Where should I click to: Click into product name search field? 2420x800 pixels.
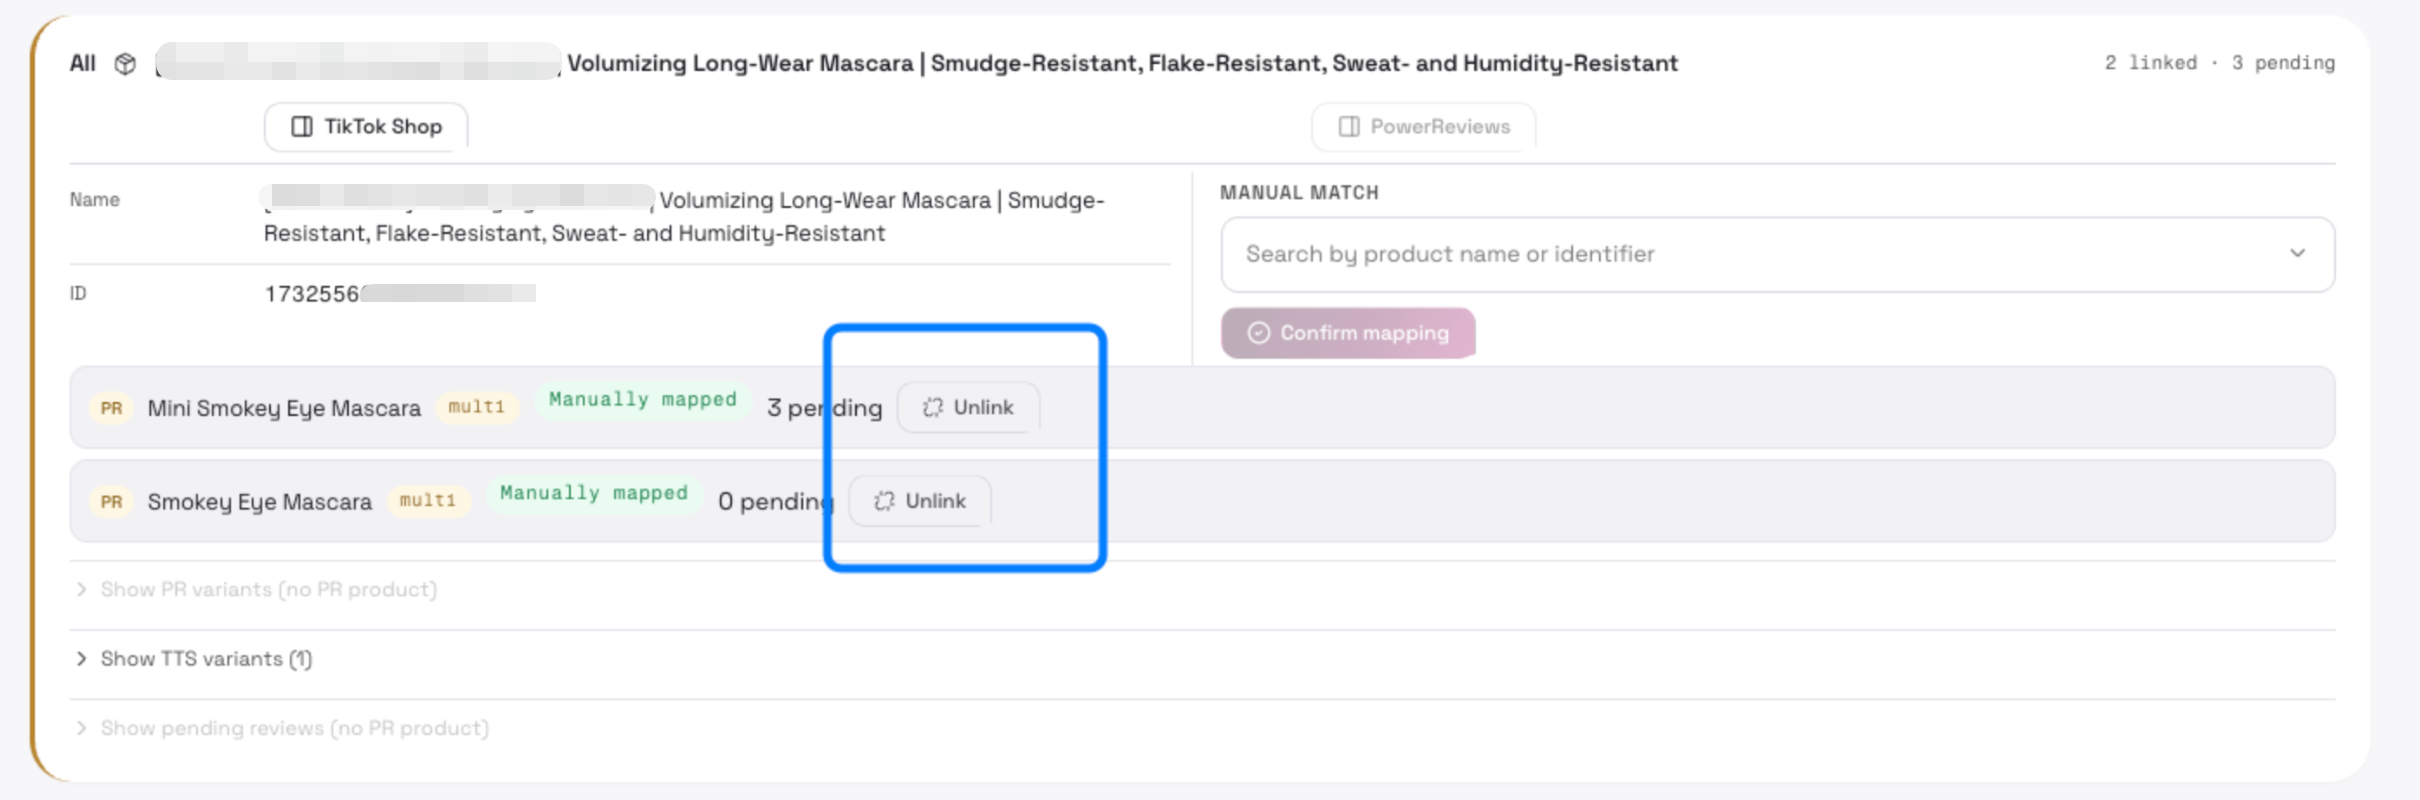tap(1778, 255)
